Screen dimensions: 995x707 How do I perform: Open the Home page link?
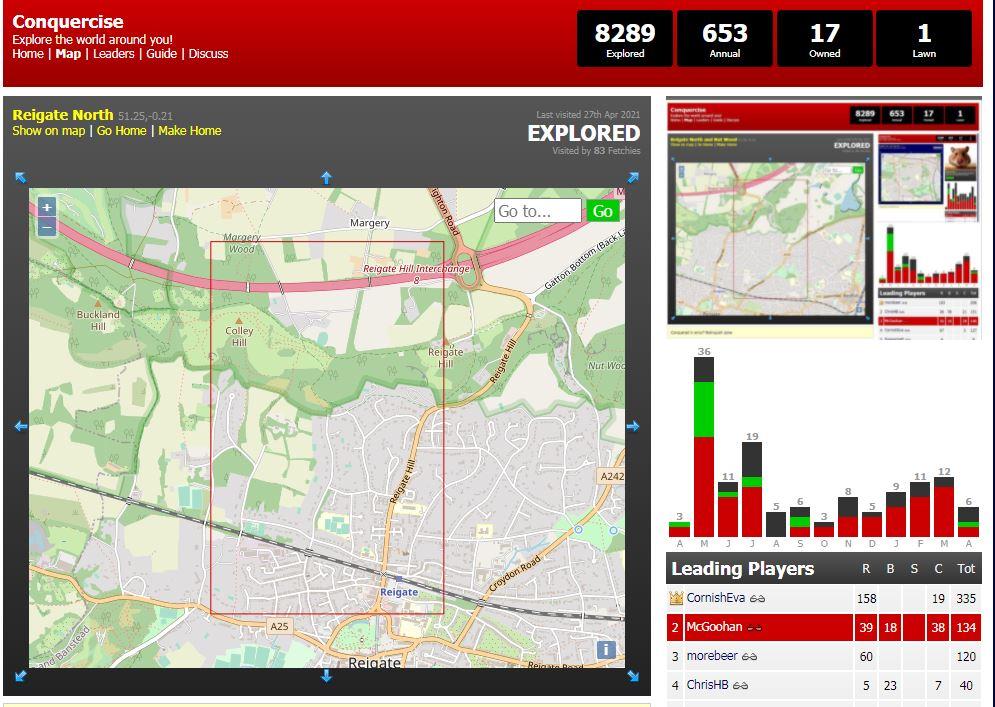click(28, 54)
